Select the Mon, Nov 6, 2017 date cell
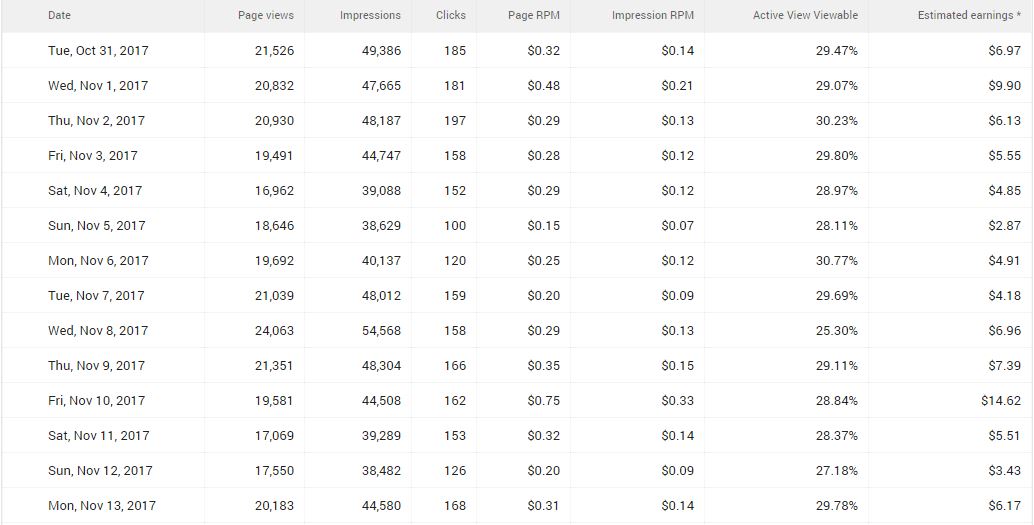The width and height of the screenshot is (1034, 525). click(98, 261)
